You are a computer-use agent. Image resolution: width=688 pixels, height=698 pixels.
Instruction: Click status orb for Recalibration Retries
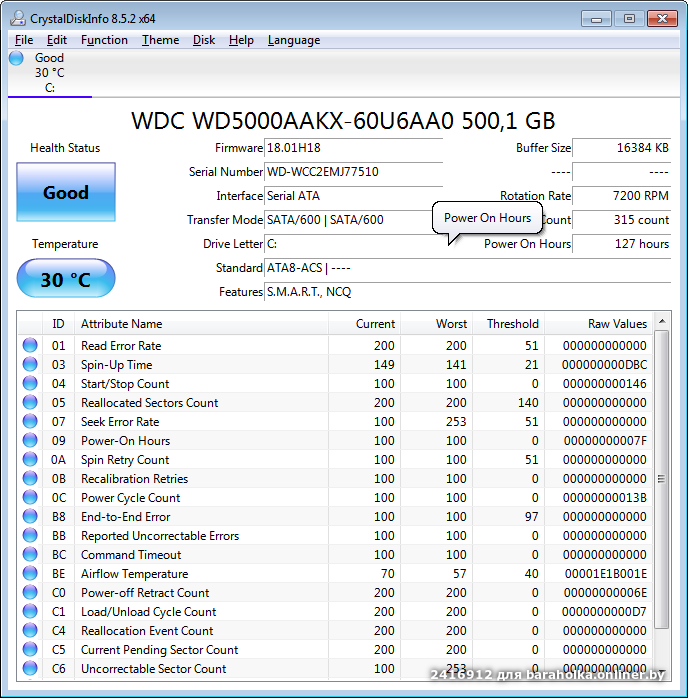coord(30,478)
